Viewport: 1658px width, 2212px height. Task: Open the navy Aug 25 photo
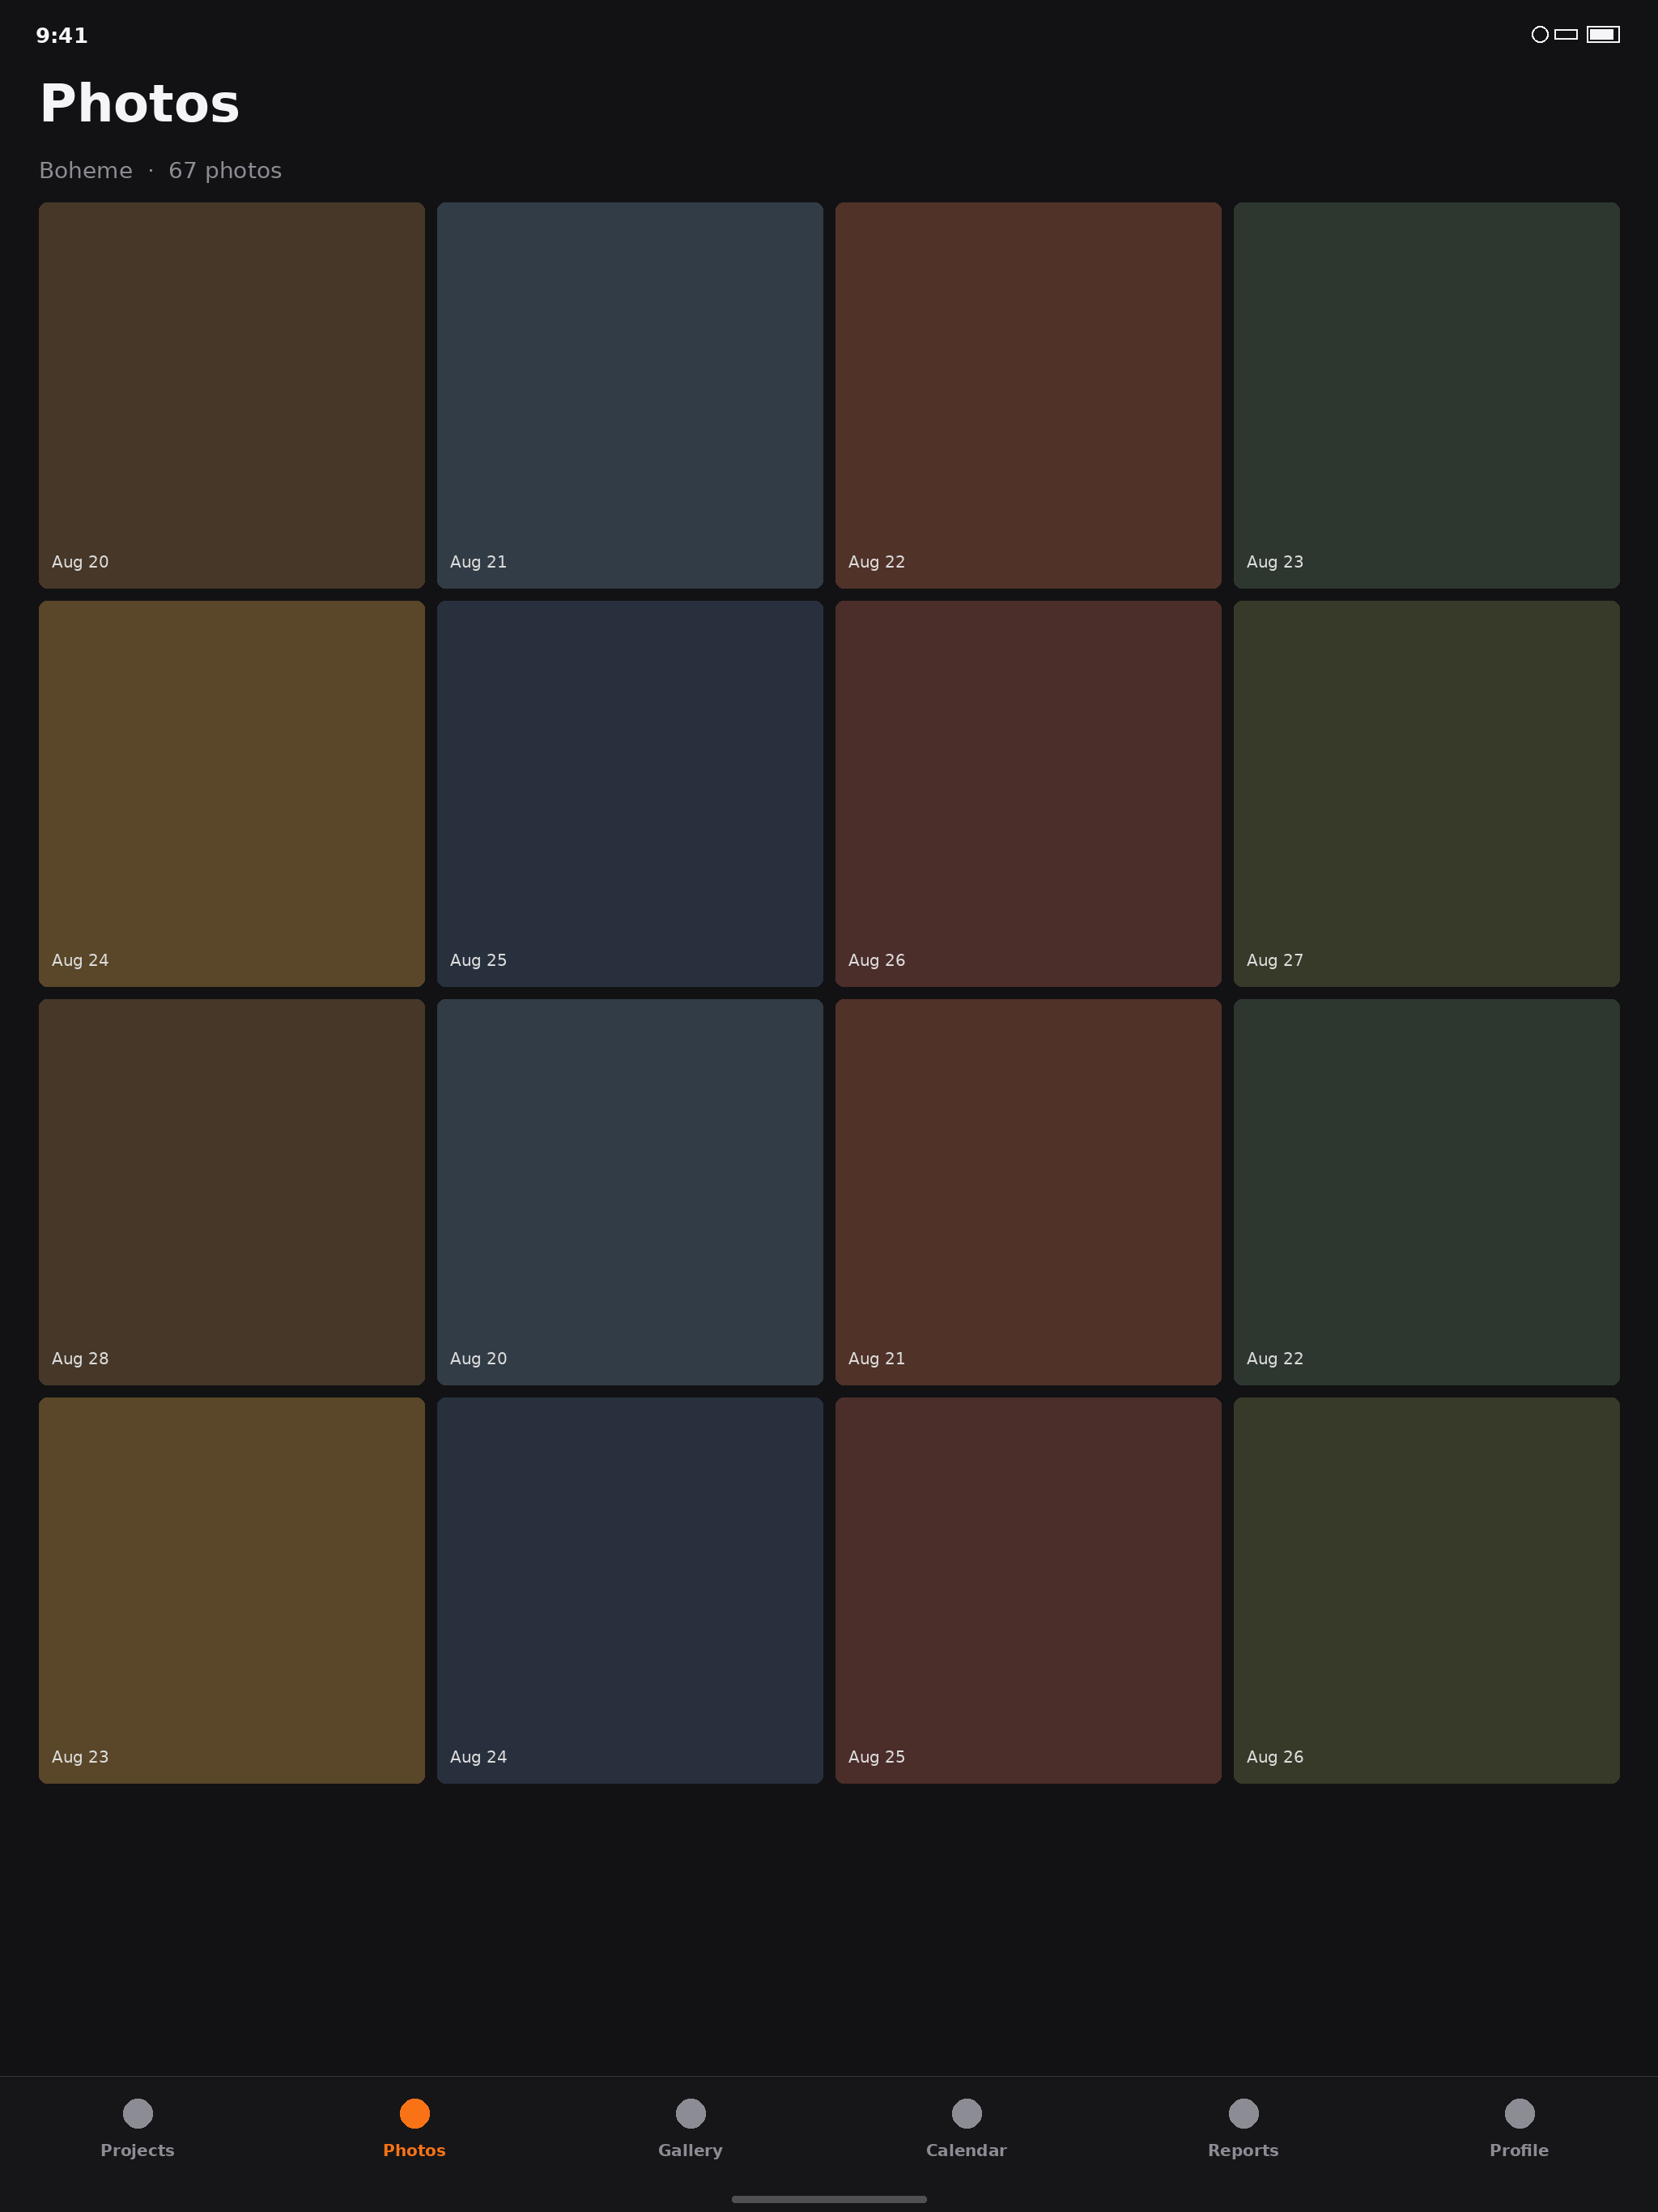(630, 793)
